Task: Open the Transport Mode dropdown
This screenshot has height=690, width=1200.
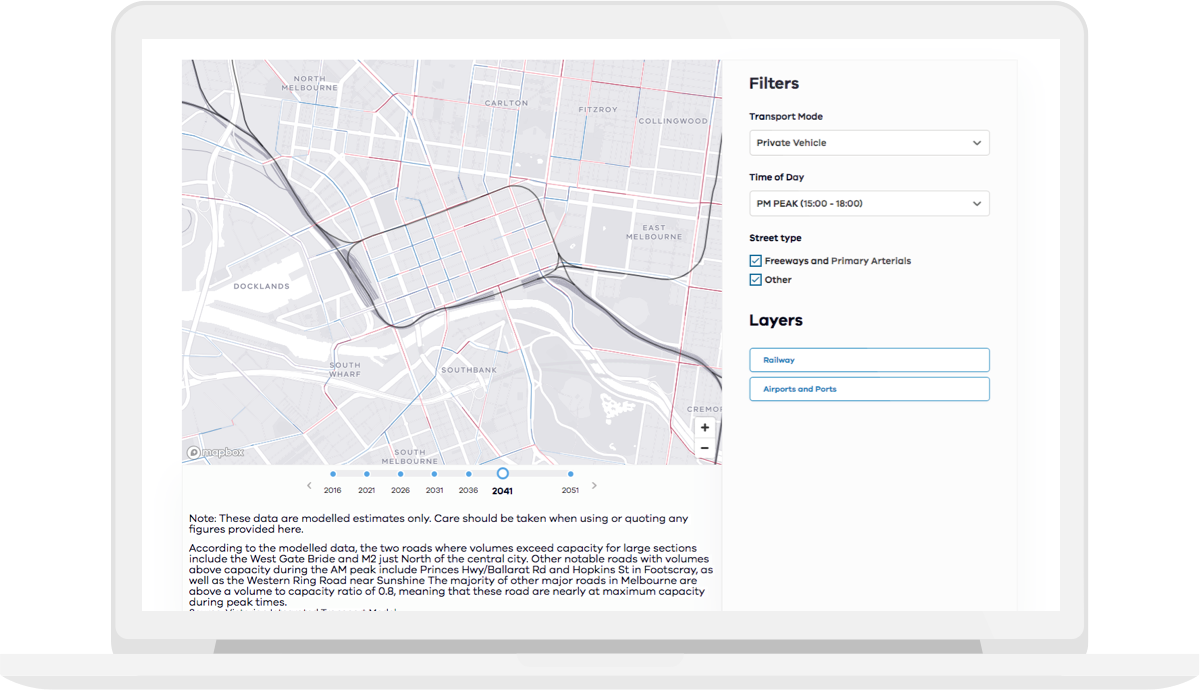Action: [x=869, y=143]
